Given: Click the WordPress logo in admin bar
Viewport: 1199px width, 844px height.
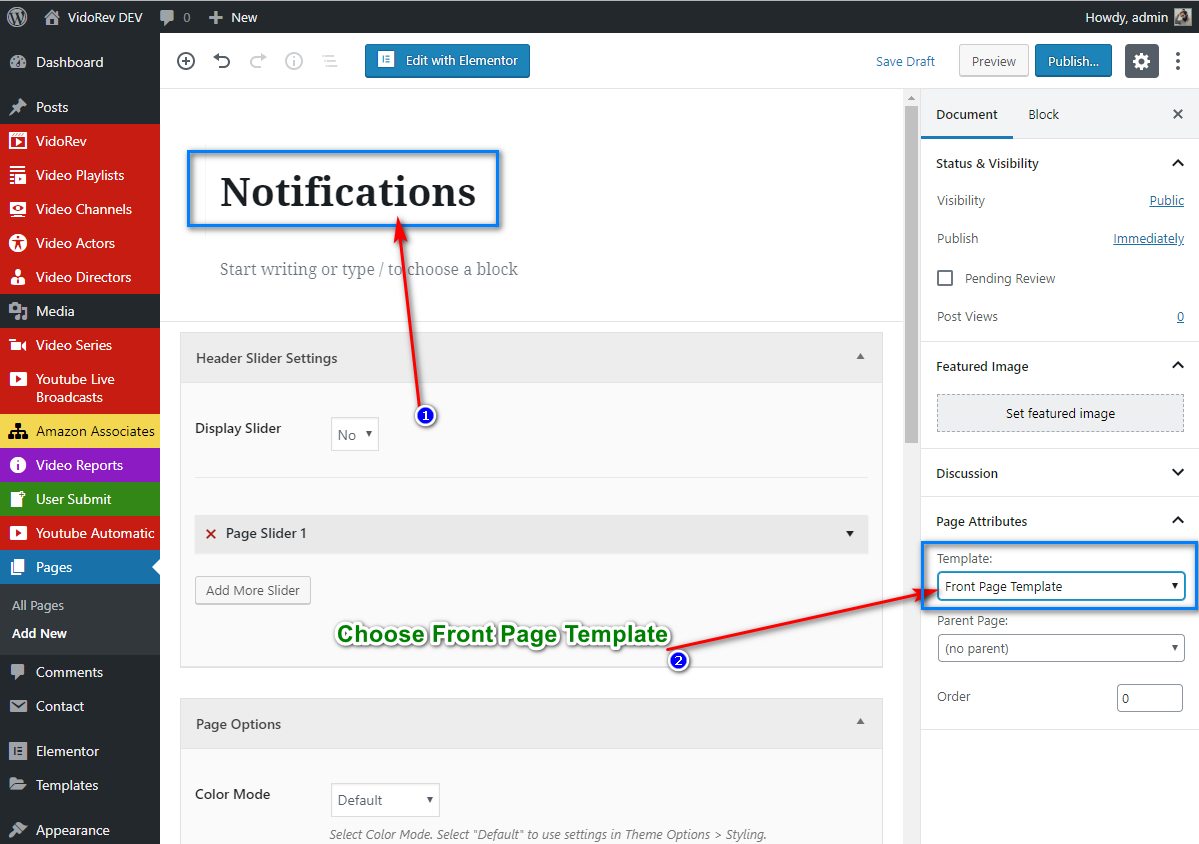Looking at the screenshot, I should [17, 17].
